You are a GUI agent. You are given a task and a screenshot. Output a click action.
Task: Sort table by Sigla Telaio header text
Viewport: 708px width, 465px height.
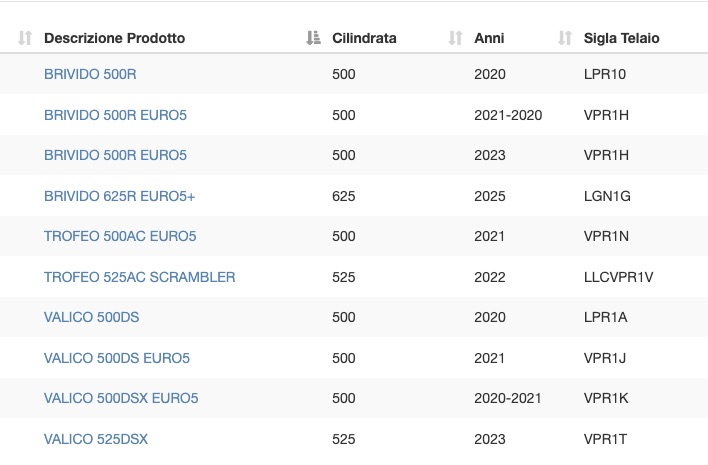pos(621,38)
